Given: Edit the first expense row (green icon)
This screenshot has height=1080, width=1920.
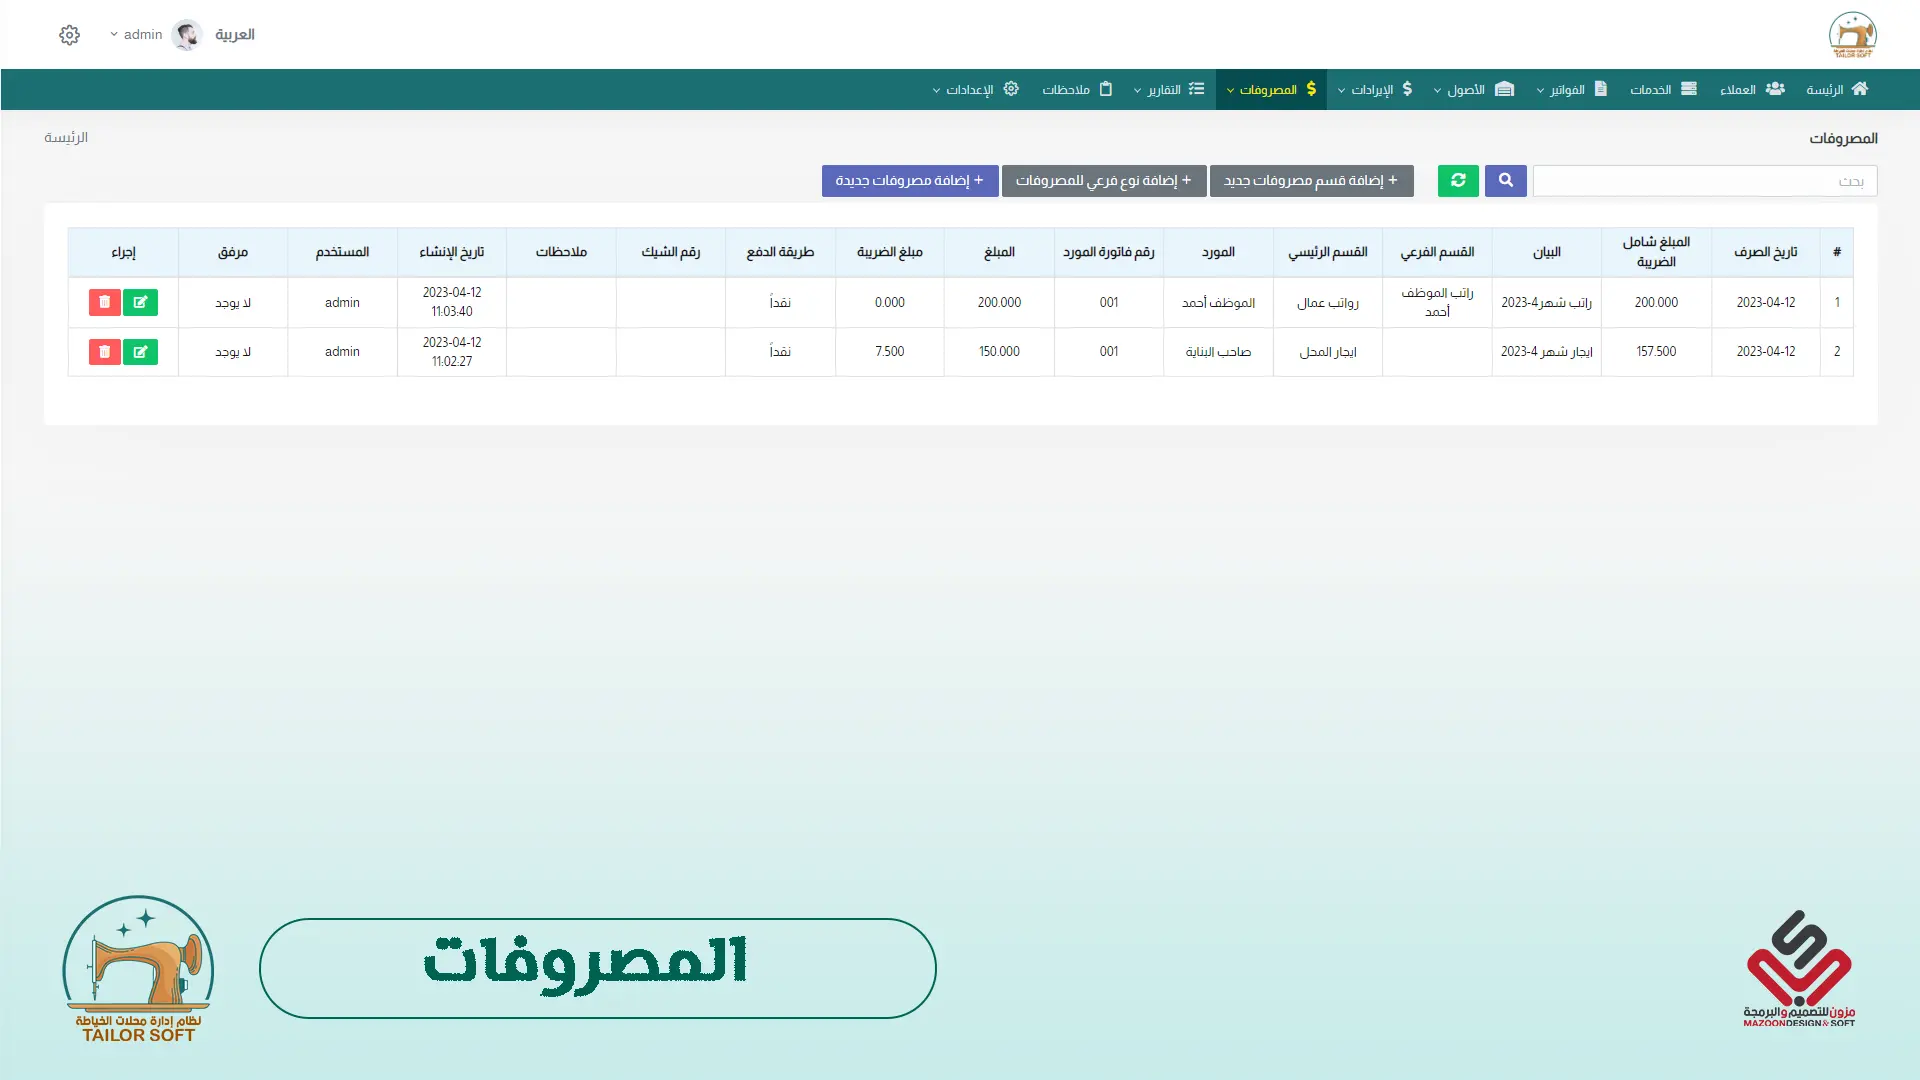Looking at the screenshot, I should [140, 302].
